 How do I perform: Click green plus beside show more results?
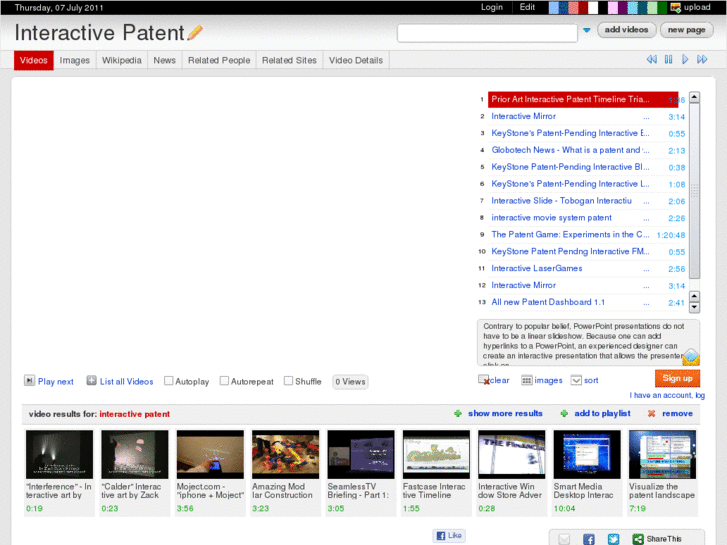(458, 413)
